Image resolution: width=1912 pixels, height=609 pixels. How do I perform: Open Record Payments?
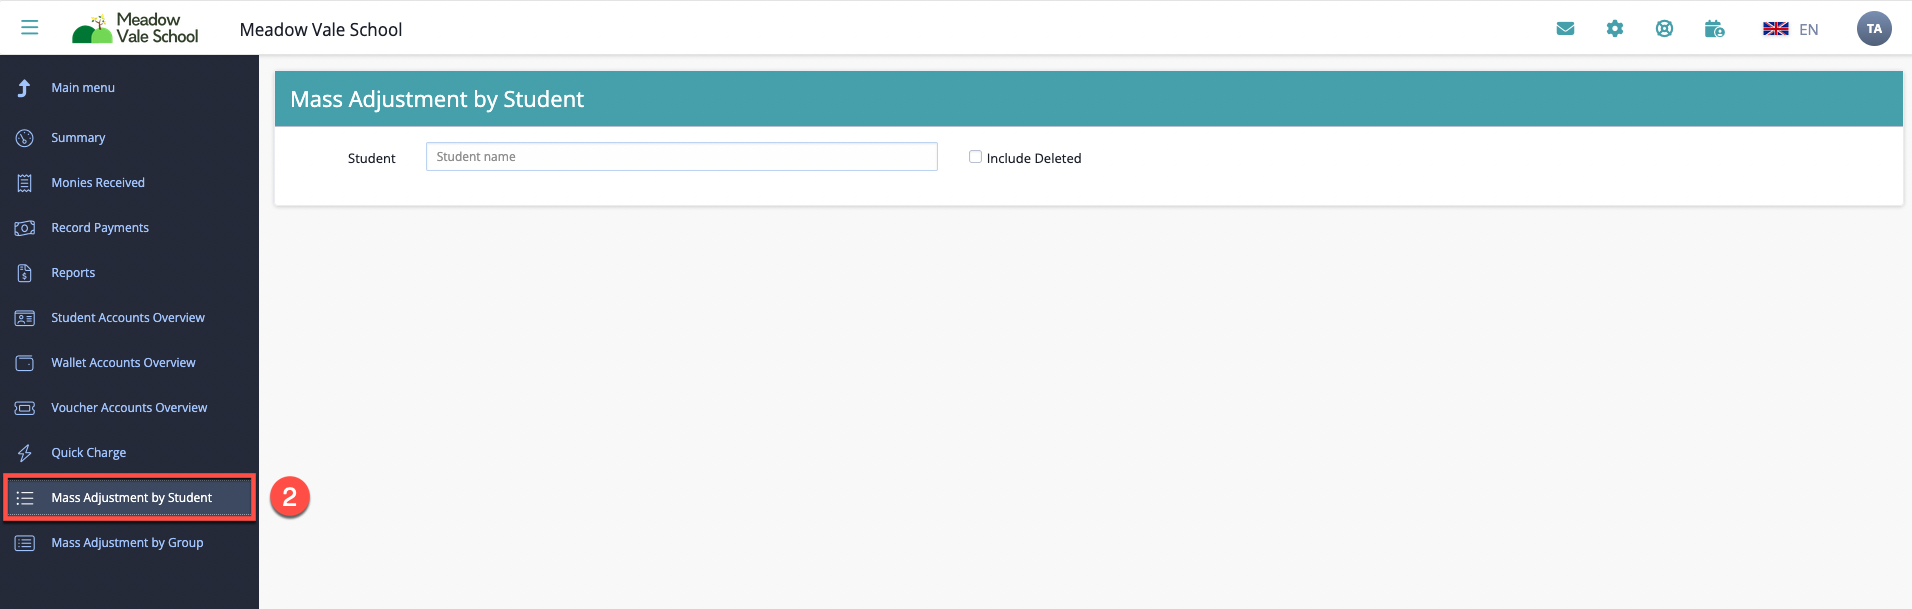[100, 228]
